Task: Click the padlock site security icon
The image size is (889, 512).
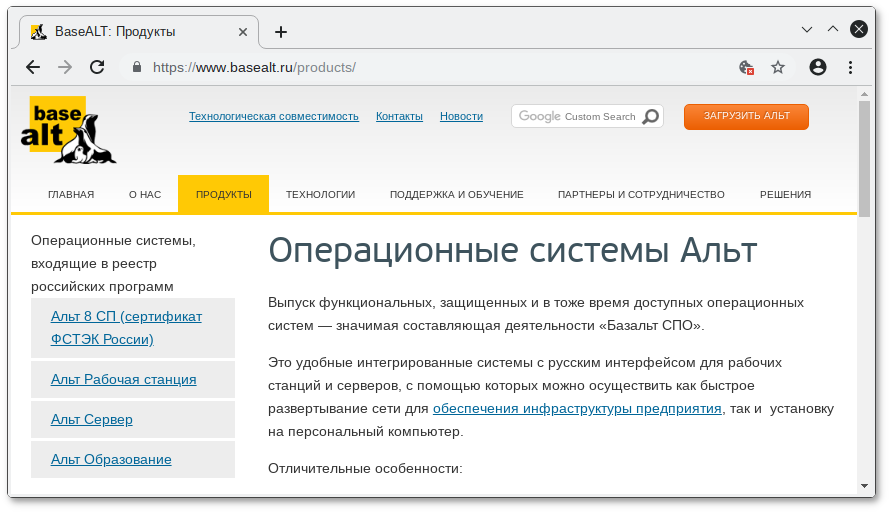Action: point(137,67)
